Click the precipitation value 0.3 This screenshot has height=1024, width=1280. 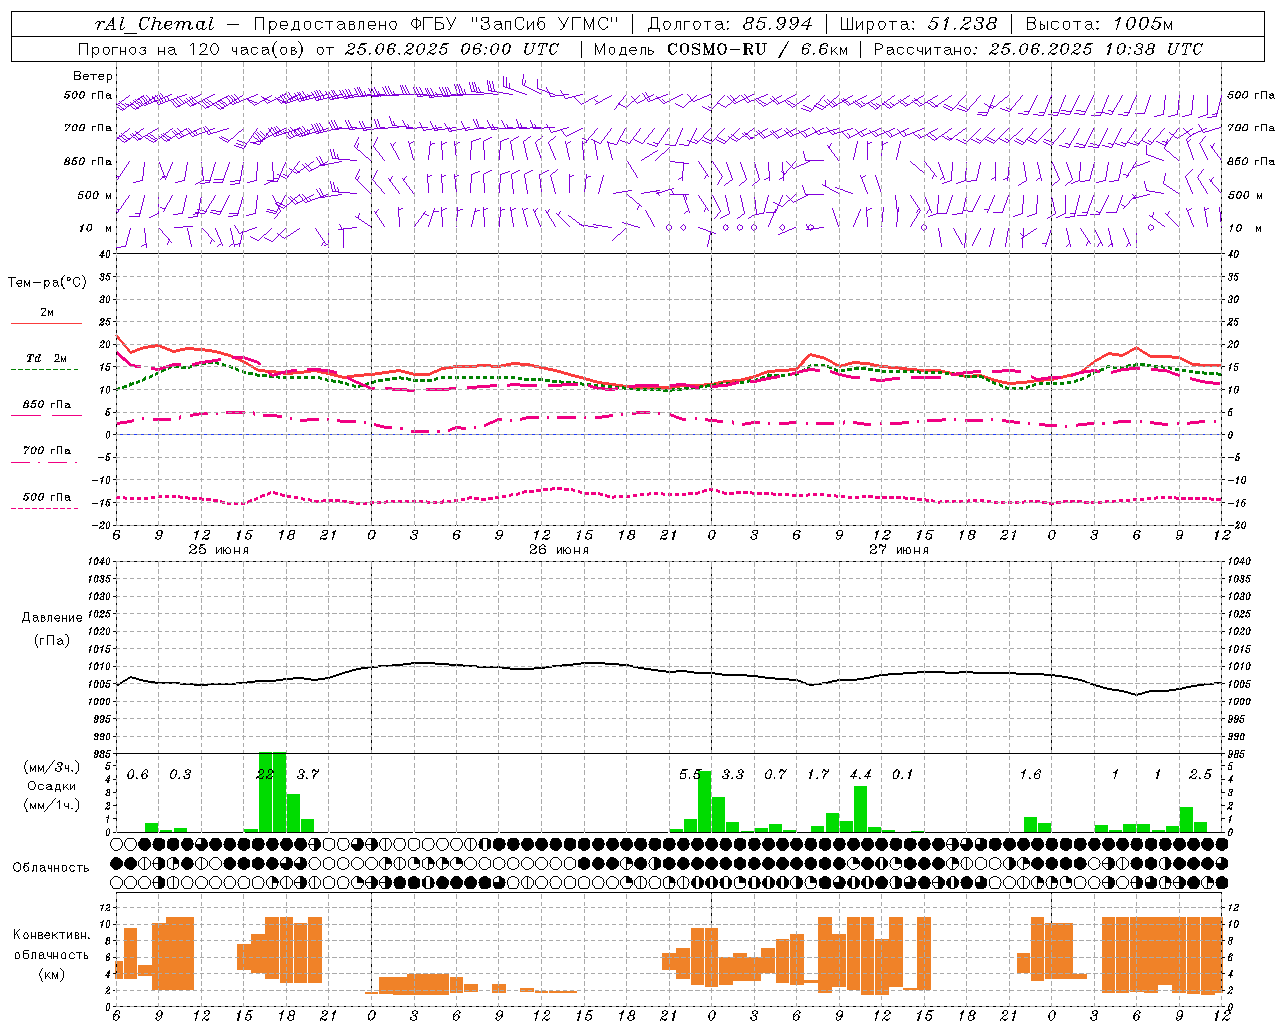180,775
